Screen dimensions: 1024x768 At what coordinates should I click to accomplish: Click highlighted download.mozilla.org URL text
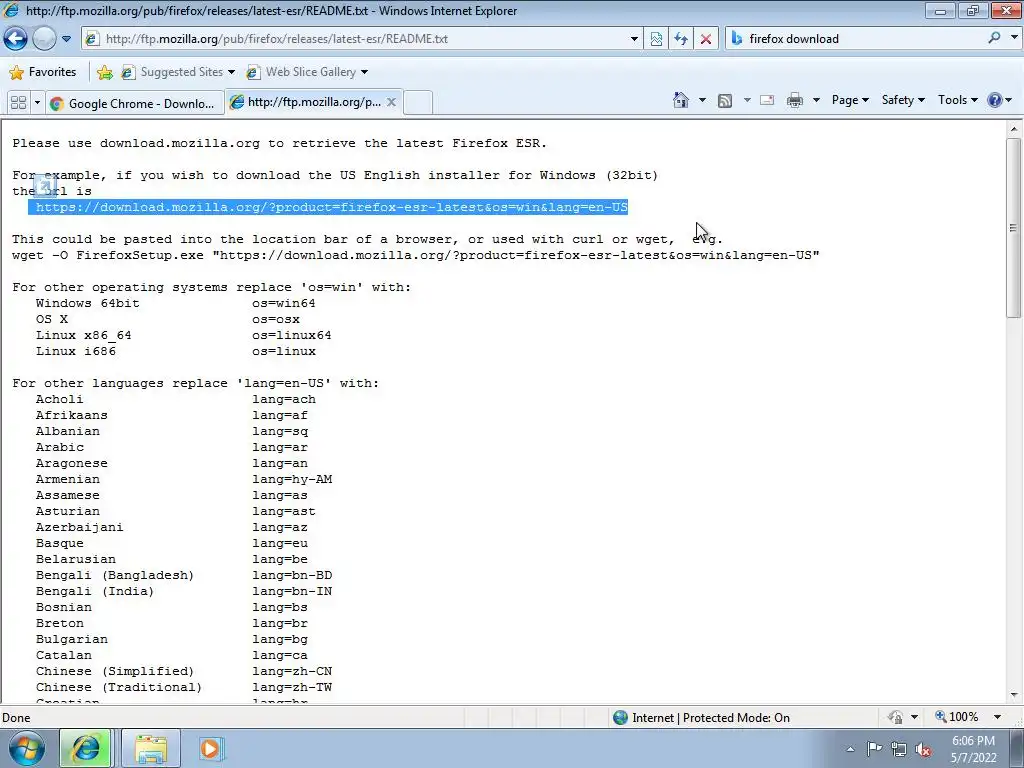[332, 207]
